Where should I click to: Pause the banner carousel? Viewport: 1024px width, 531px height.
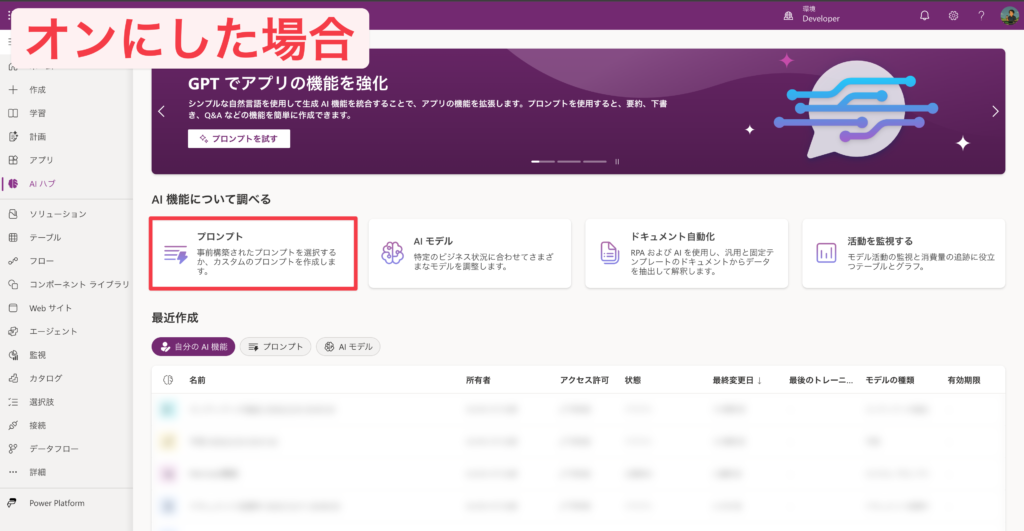[x=617, y=161]
